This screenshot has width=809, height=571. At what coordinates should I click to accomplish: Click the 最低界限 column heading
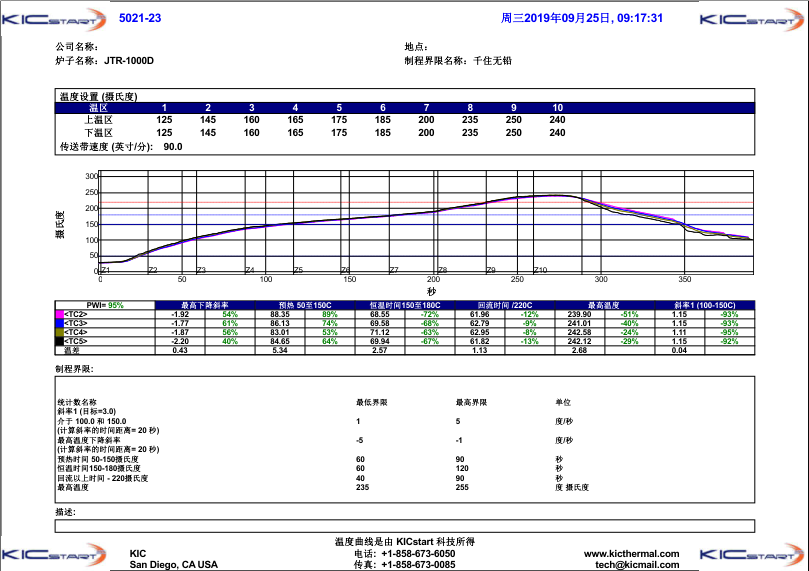tap(371, 402)
